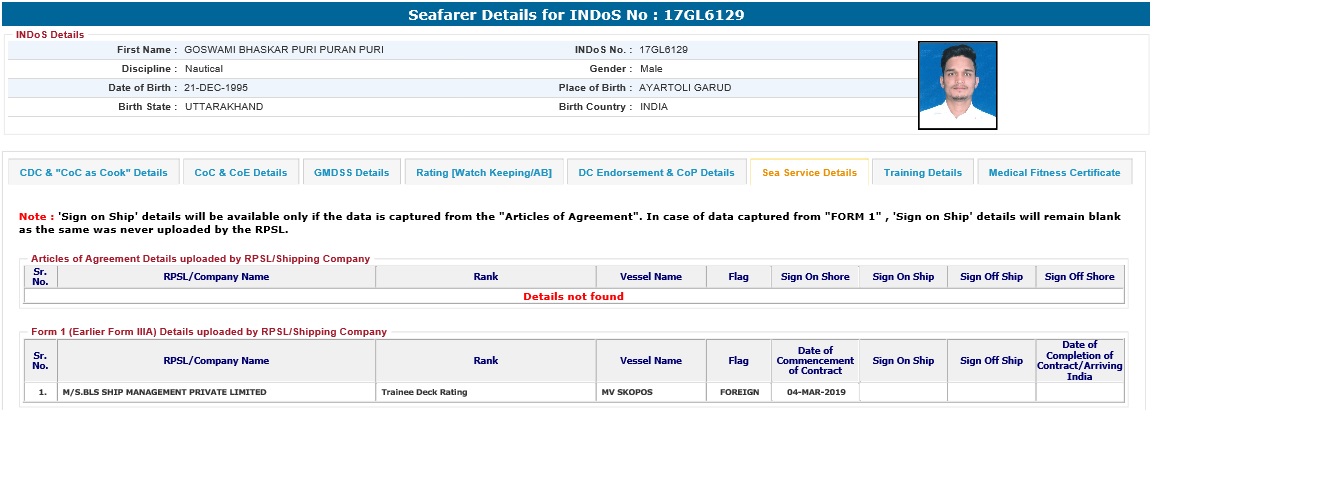Click the FOREIGN flag cell
Viewport: 1324px width, 497px height.
(739, 392)
